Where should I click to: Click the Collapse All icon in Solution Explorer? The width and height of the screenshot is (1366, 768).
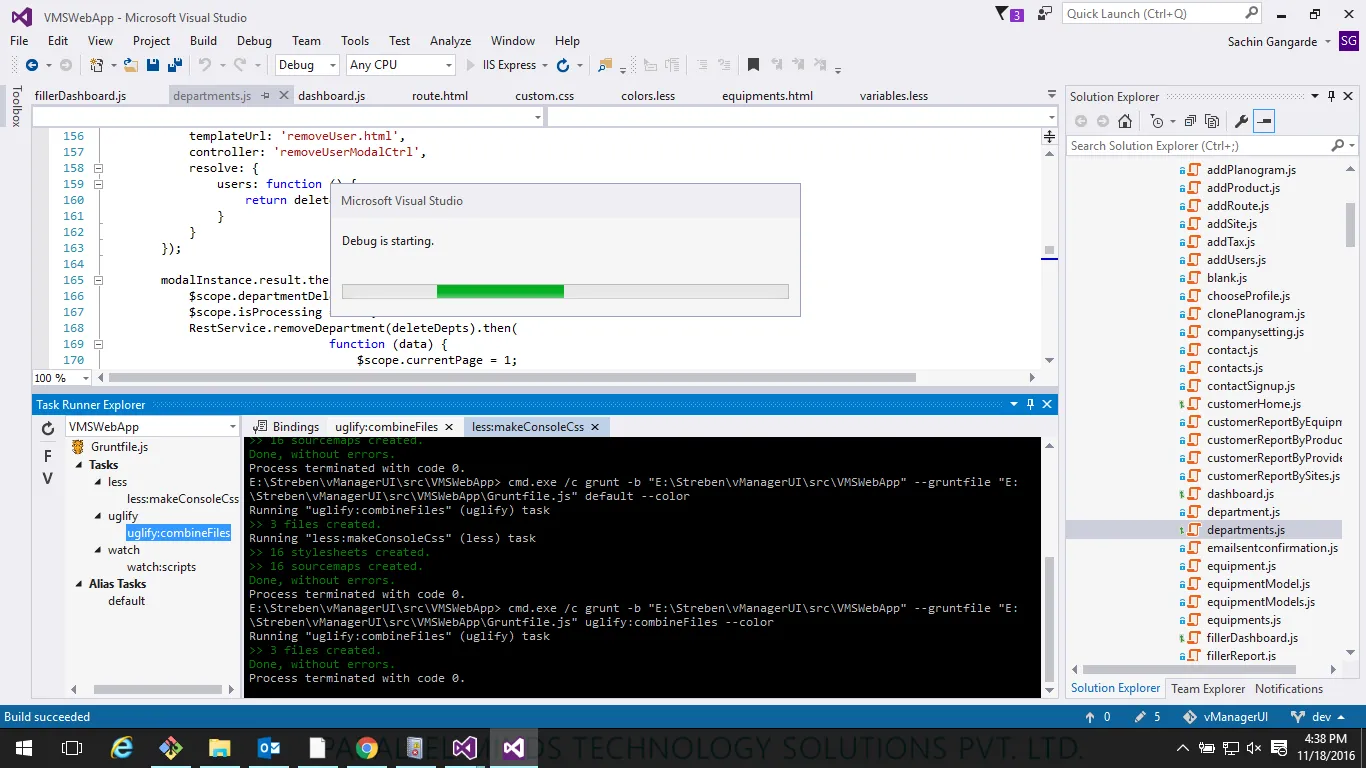(x=1190, y=121)
